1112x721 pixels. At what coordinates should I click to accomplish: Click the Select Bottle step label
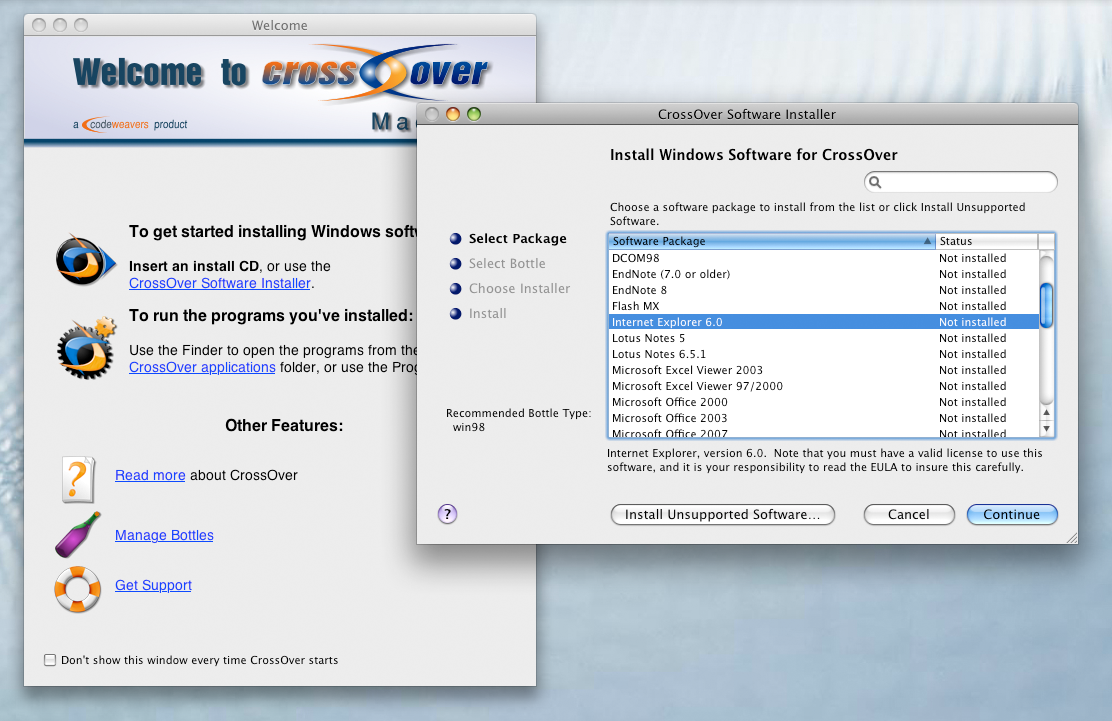coord(507,264)
